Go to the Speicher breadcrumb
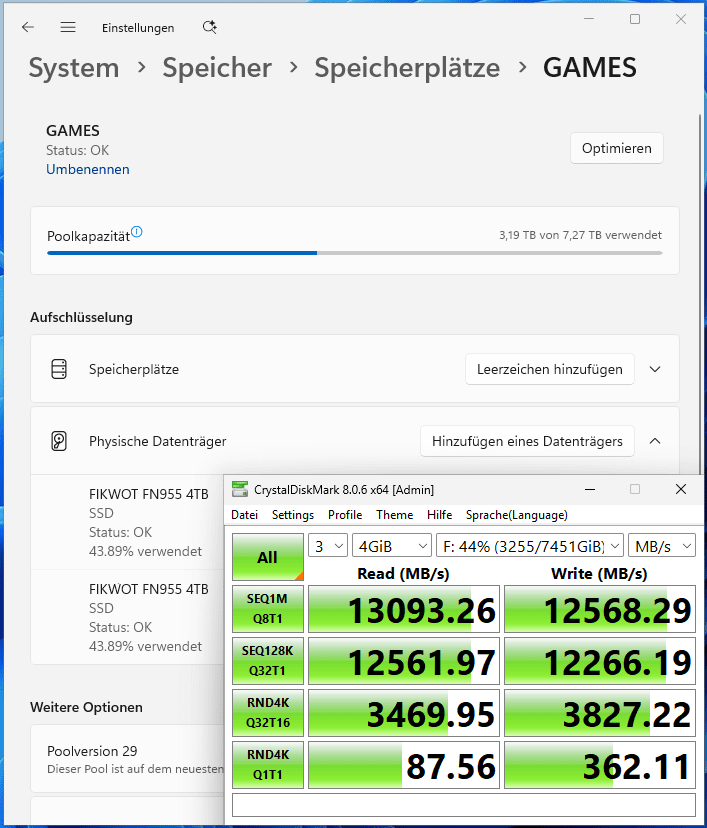The height and width of the screenshot is (828, 707). pyautogui.click(x=217, y=68)
